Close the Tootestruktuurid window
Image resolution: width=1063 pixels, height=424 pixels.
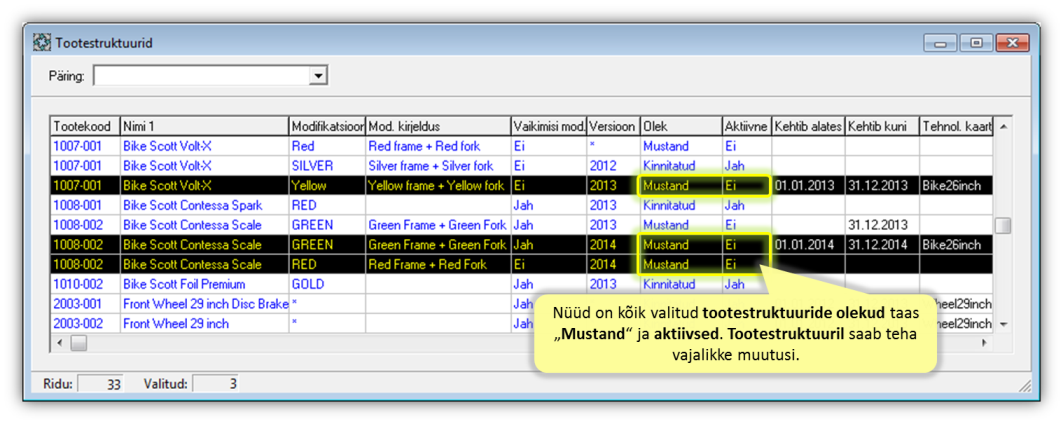(1014, 43)
